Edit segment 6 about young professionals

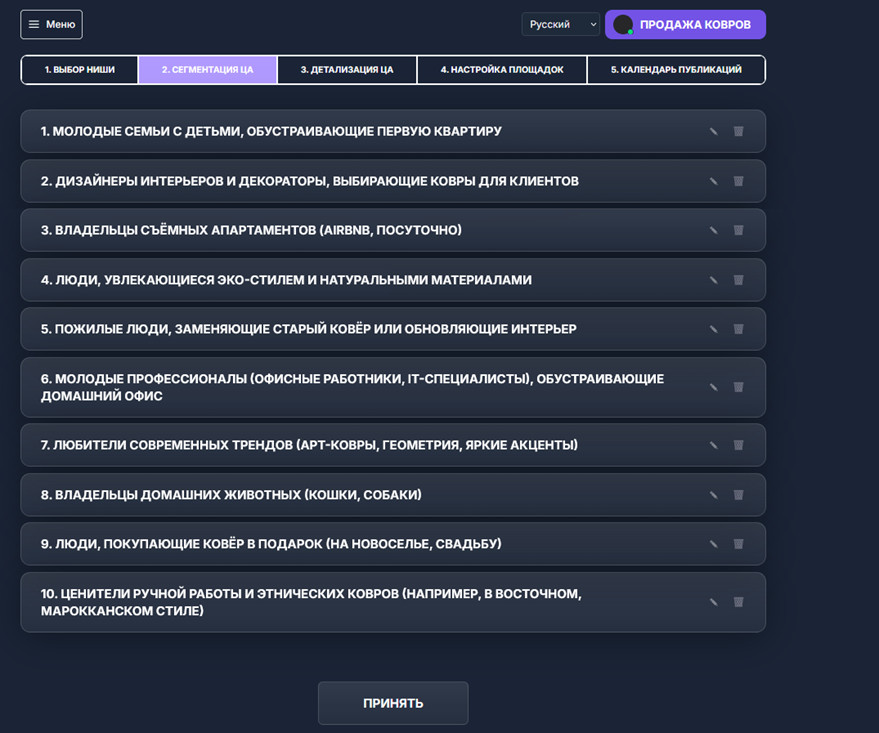714,387
